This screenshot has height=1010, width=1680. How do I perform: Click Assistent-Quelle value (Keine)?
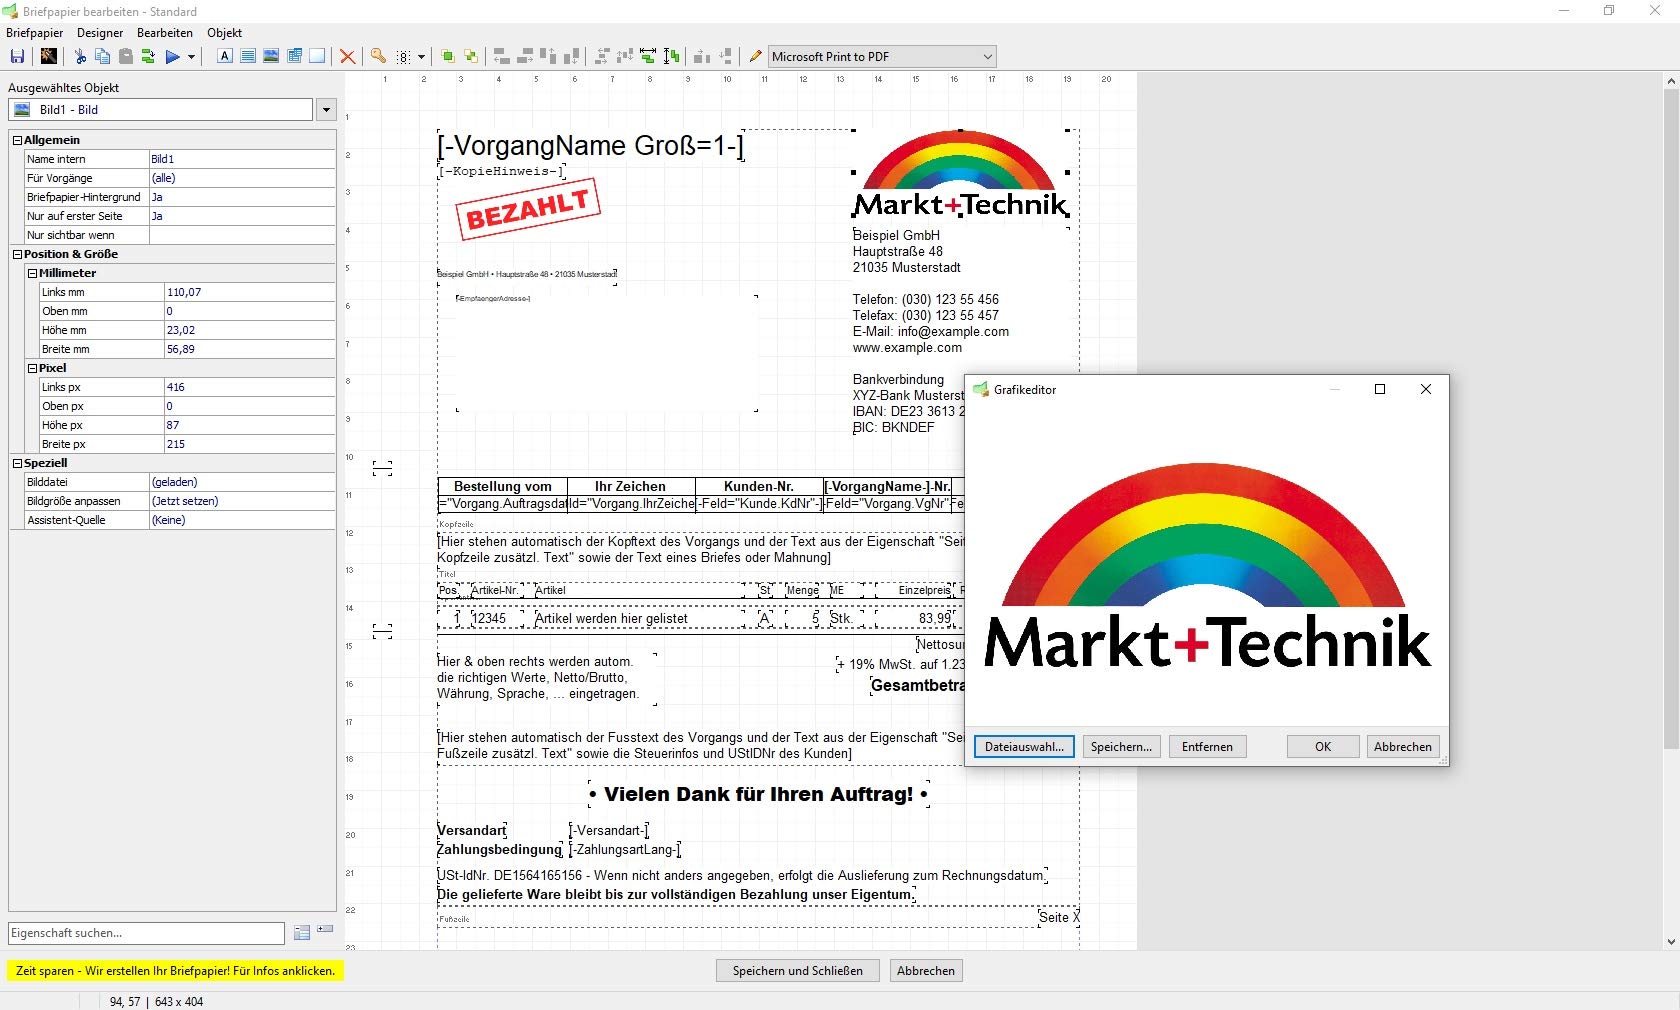tap(242, 520)
